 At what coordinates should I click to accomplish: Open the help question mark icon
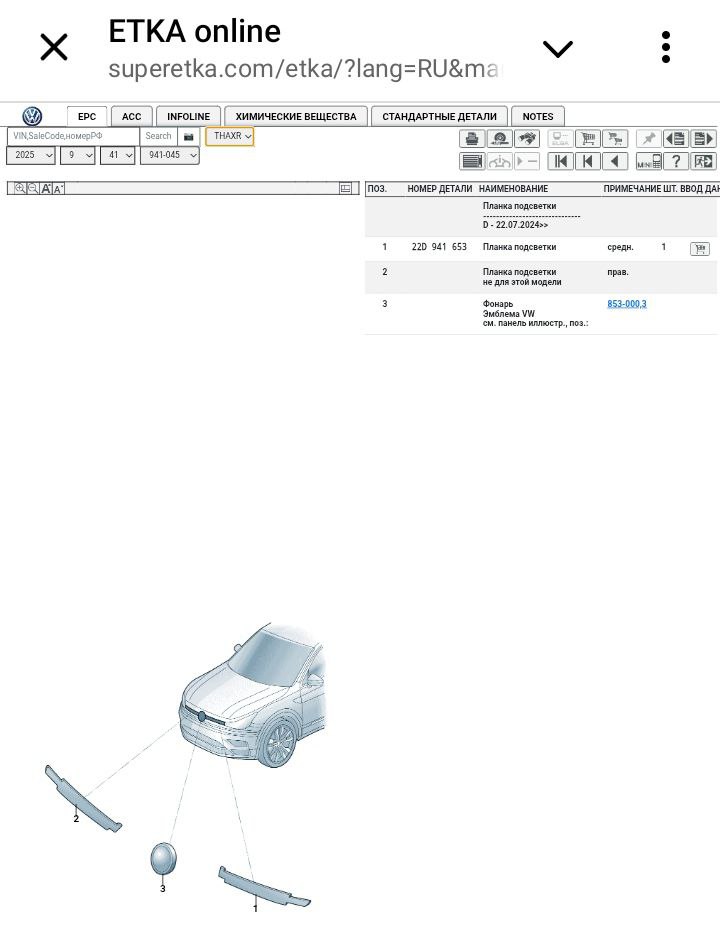click(676, 161)
